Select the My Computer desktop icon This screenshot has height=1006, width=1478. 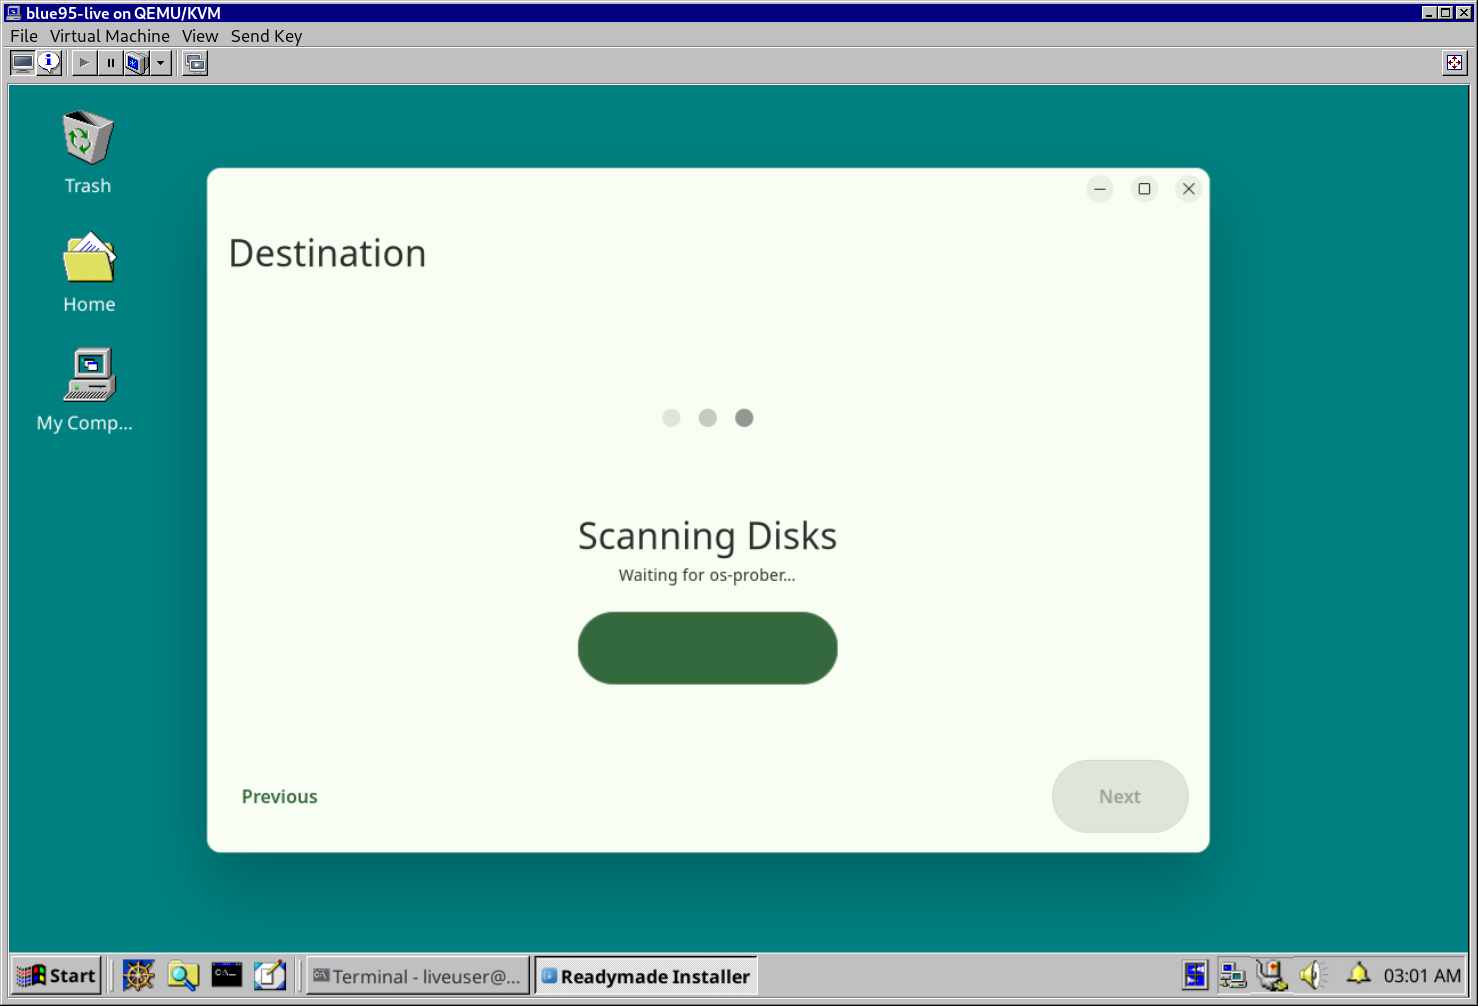tap(85, 390)
